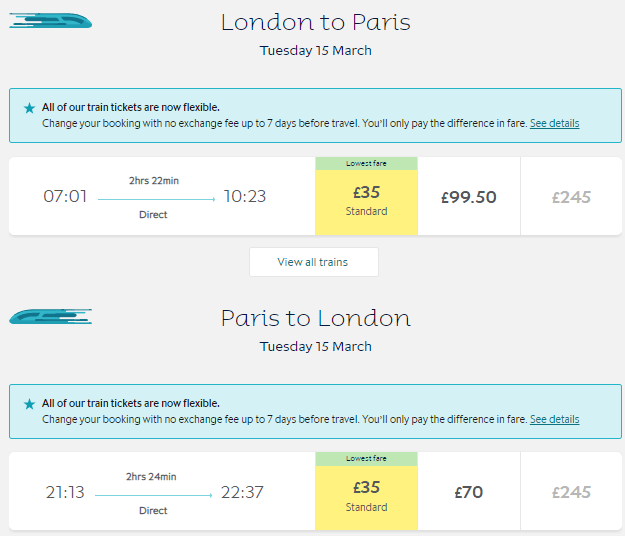Viewport: 625px width, 536px height.
Task: Select the £35 Standard fare for the 07:01 train
Action: (366, 201)
